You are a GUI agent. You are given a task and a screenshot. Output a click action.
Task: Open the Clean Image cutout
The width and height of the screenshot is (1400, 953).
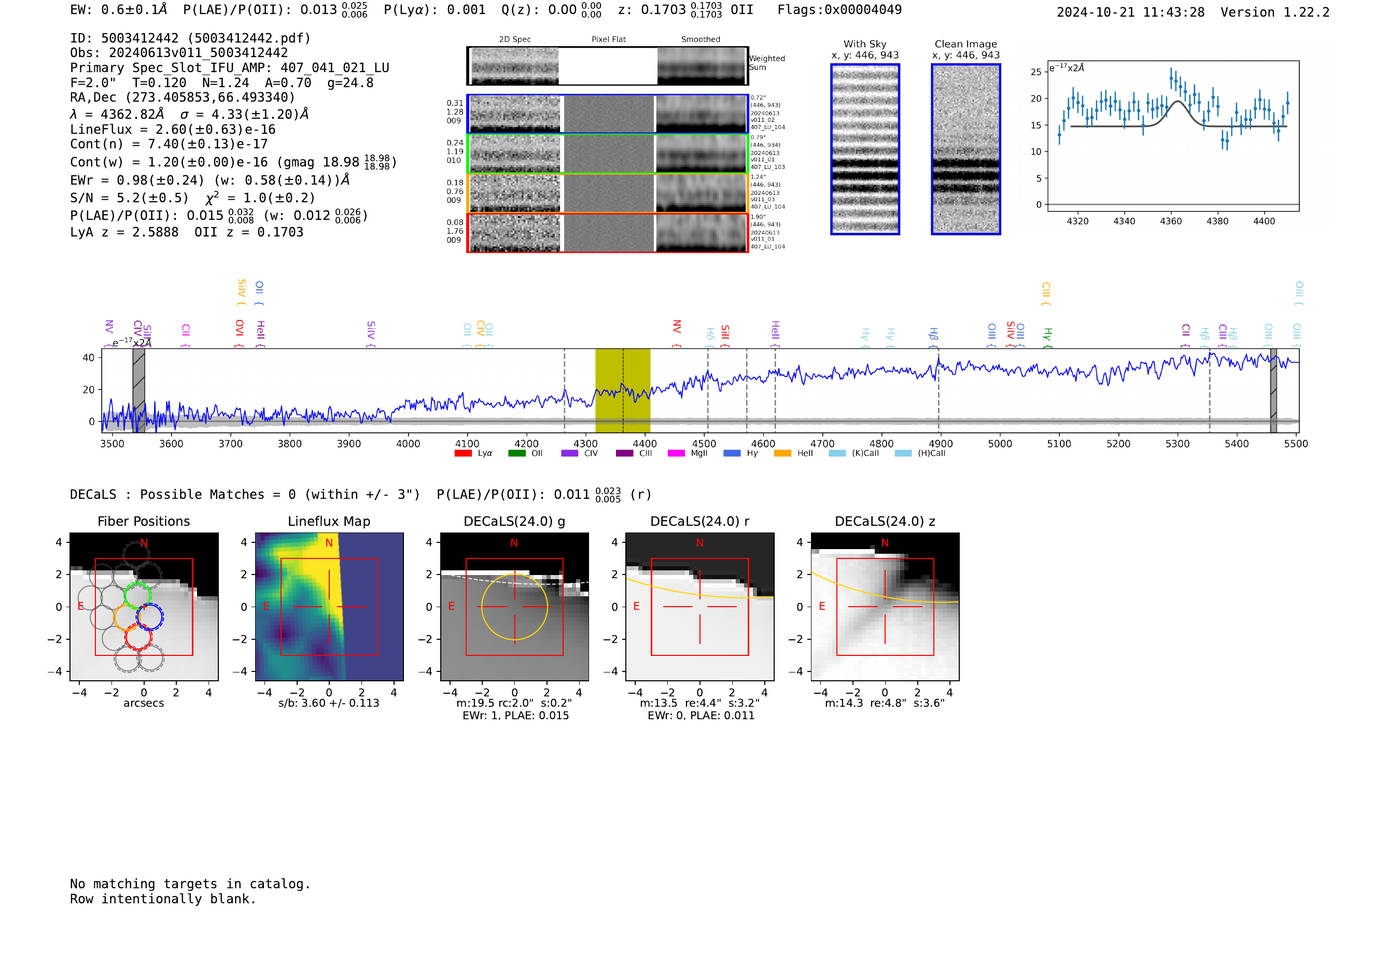click(966, 149)
